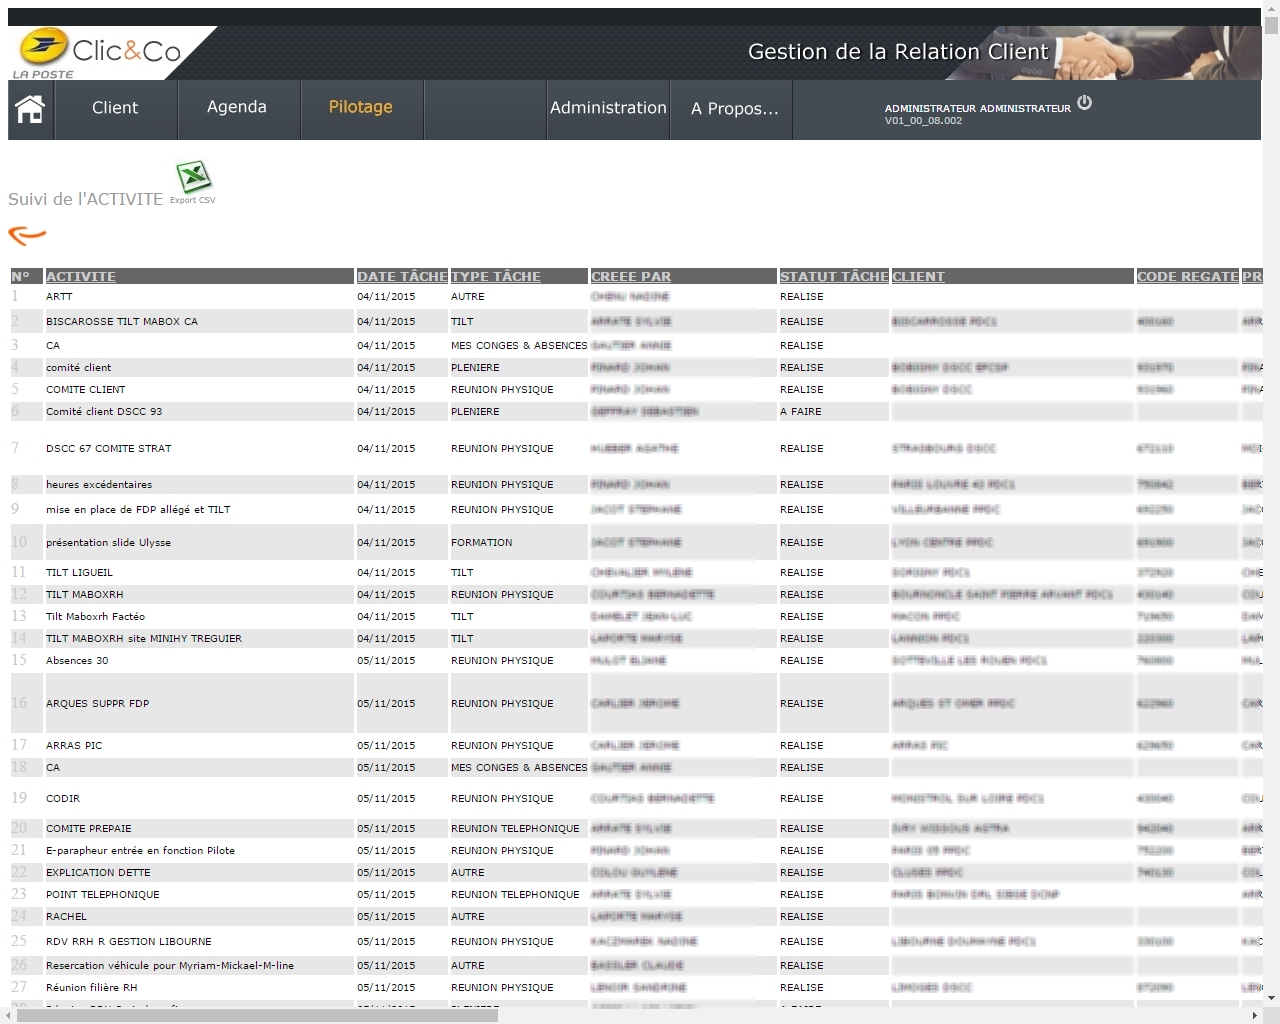
Task: Sort by TYPE TÂCHE column header
Action: click(496, 277)
